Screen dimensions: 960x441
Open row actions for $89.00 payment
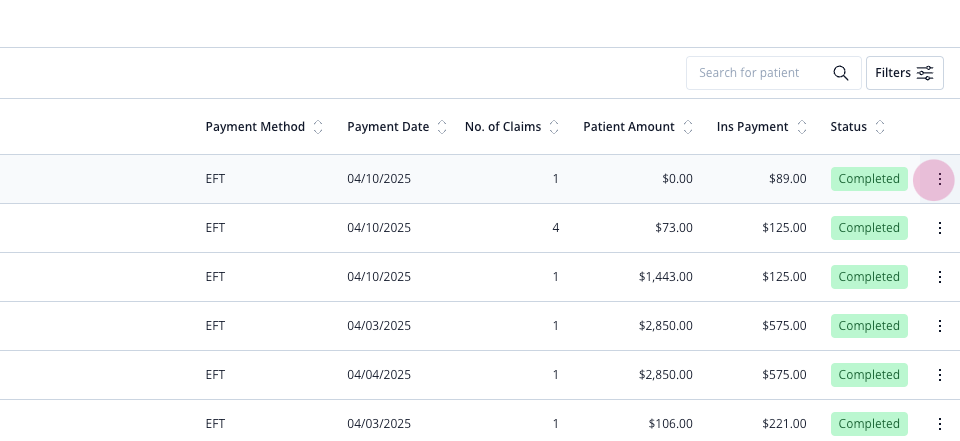[939, 179]
